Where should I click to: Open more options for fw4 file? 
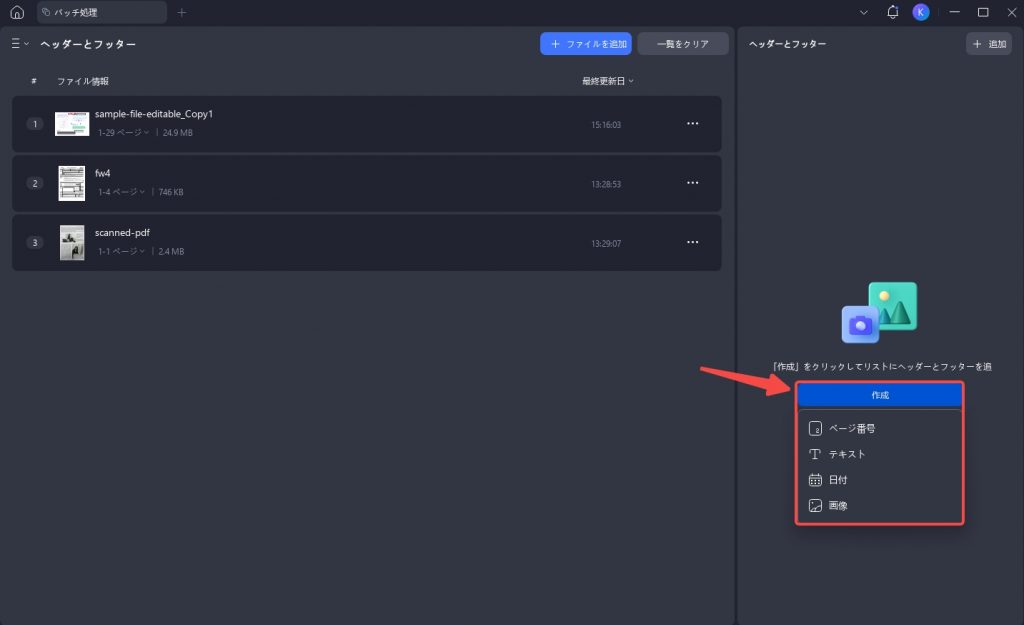pos(692,183)
